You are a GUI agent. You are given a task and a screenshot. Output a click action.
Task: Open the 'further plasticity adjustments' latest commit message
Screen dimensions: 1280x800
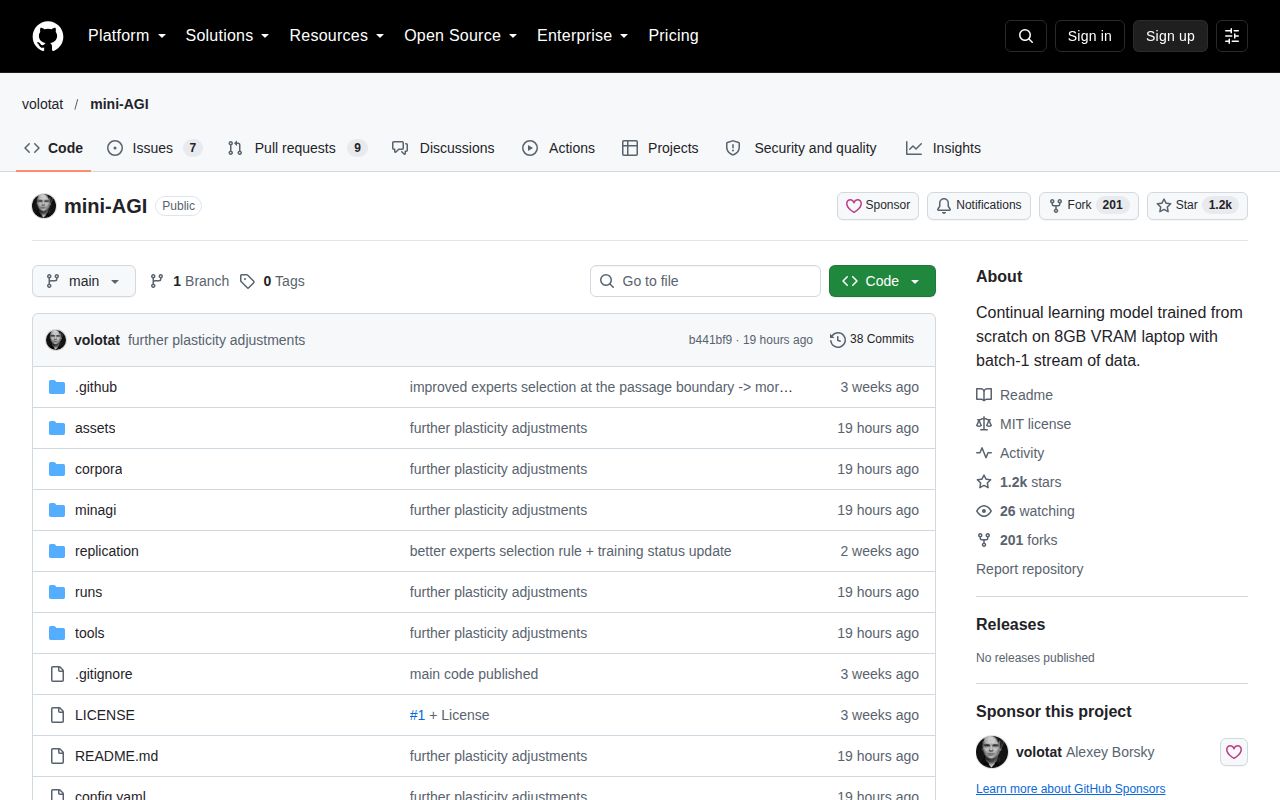pos(217,340)
